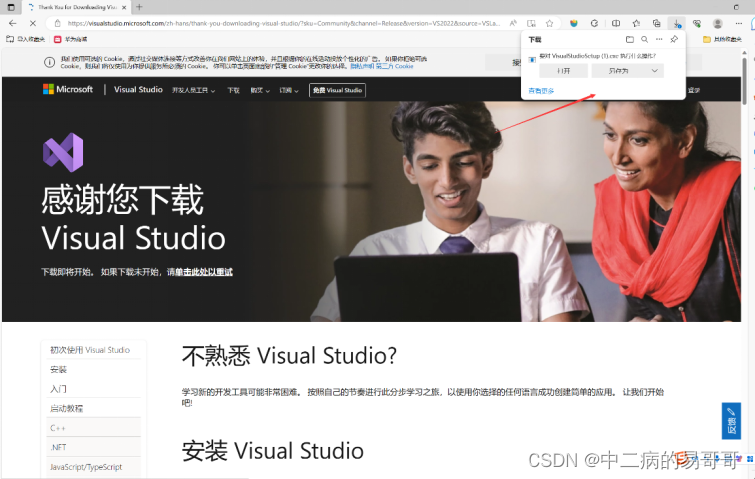Select the Install sidebar item

pos(59,370)
